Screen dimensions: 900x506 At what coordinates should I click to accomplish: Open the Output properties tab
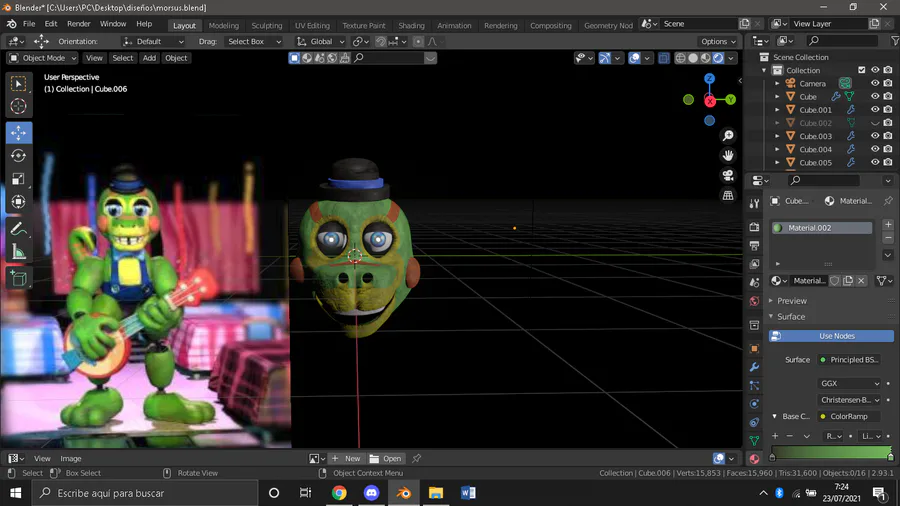click(x=754, y=246)
